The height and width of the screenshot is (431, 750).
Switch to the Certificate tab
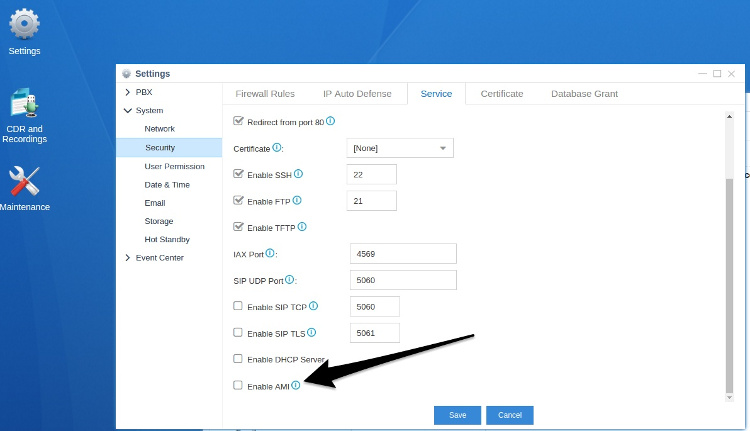click(502, 94)
